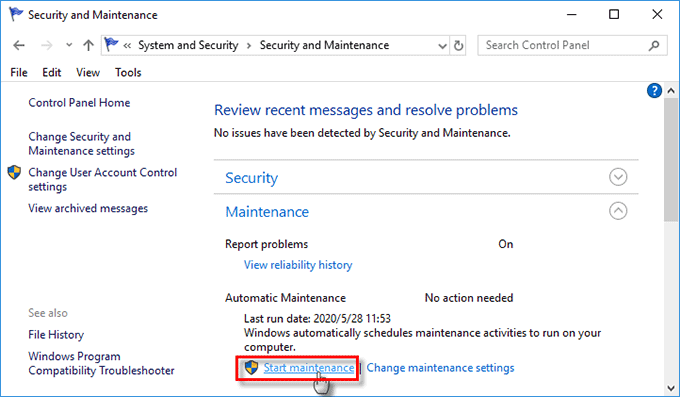
Task: Click the scrollbar down arrow
Action: (671, 388)
